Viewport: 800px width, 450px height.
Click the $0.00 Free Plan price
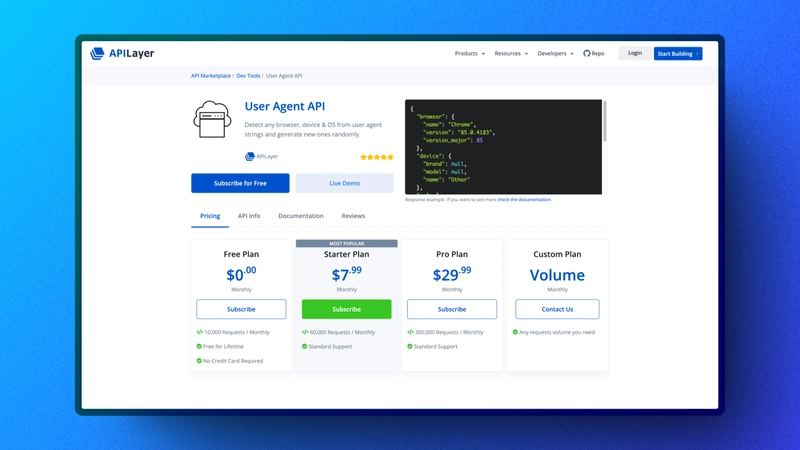241,274
